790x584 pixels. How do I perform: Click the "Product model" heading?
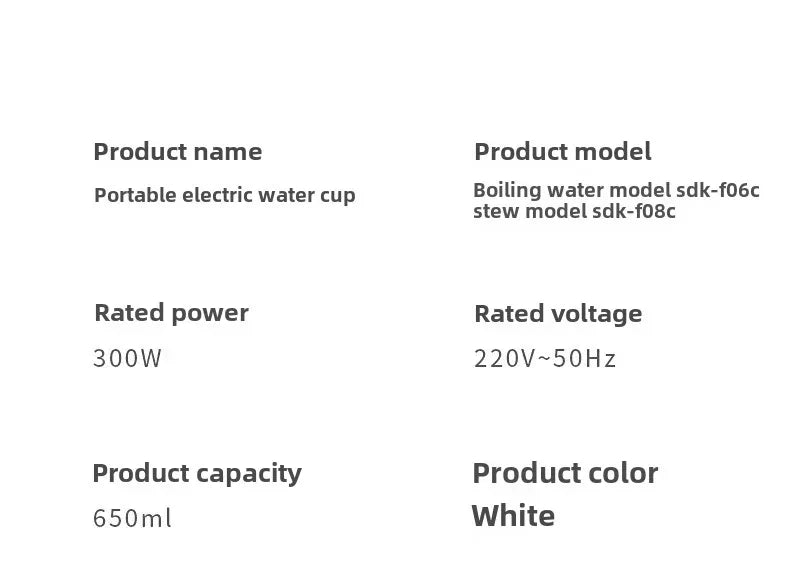[x=562, y=152]
